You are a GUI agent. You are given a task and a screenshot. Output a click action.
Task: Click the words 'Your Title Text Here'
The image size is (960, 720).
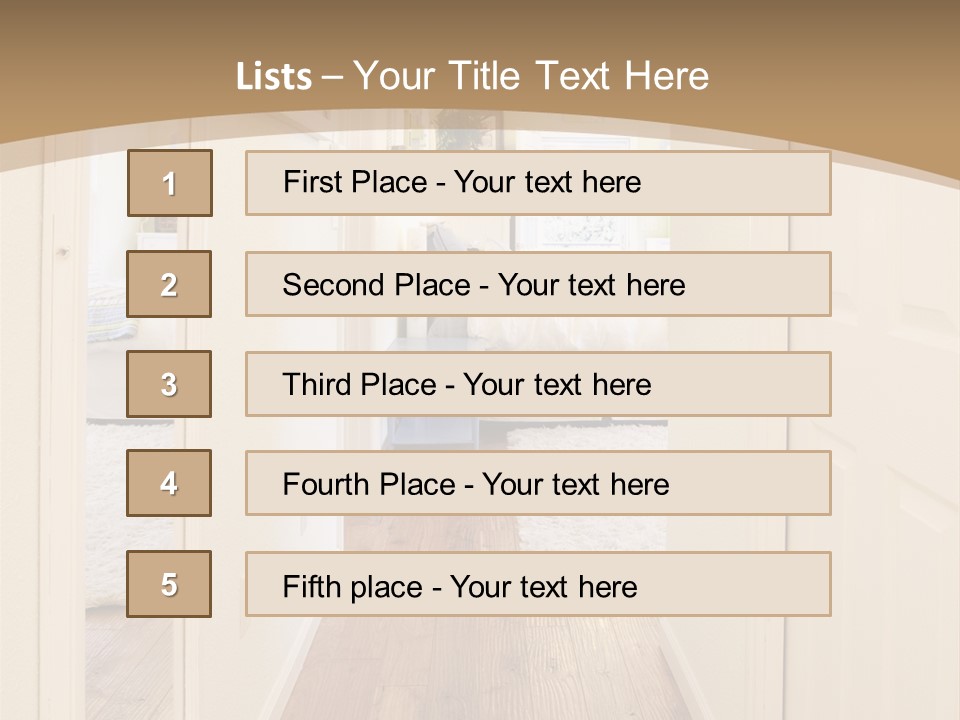(531, 76)
